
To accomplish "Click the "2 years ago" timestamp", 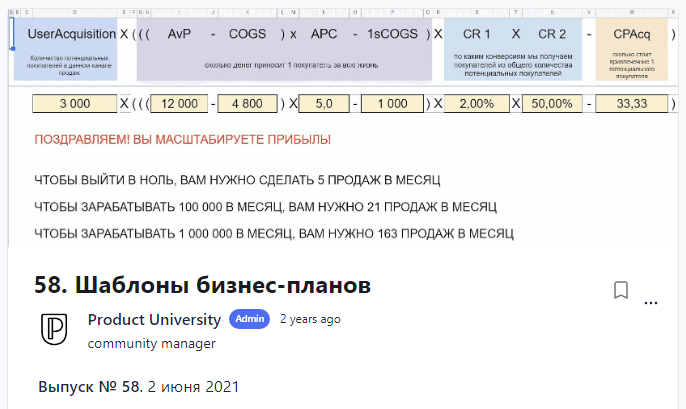I will pos(310,320).
